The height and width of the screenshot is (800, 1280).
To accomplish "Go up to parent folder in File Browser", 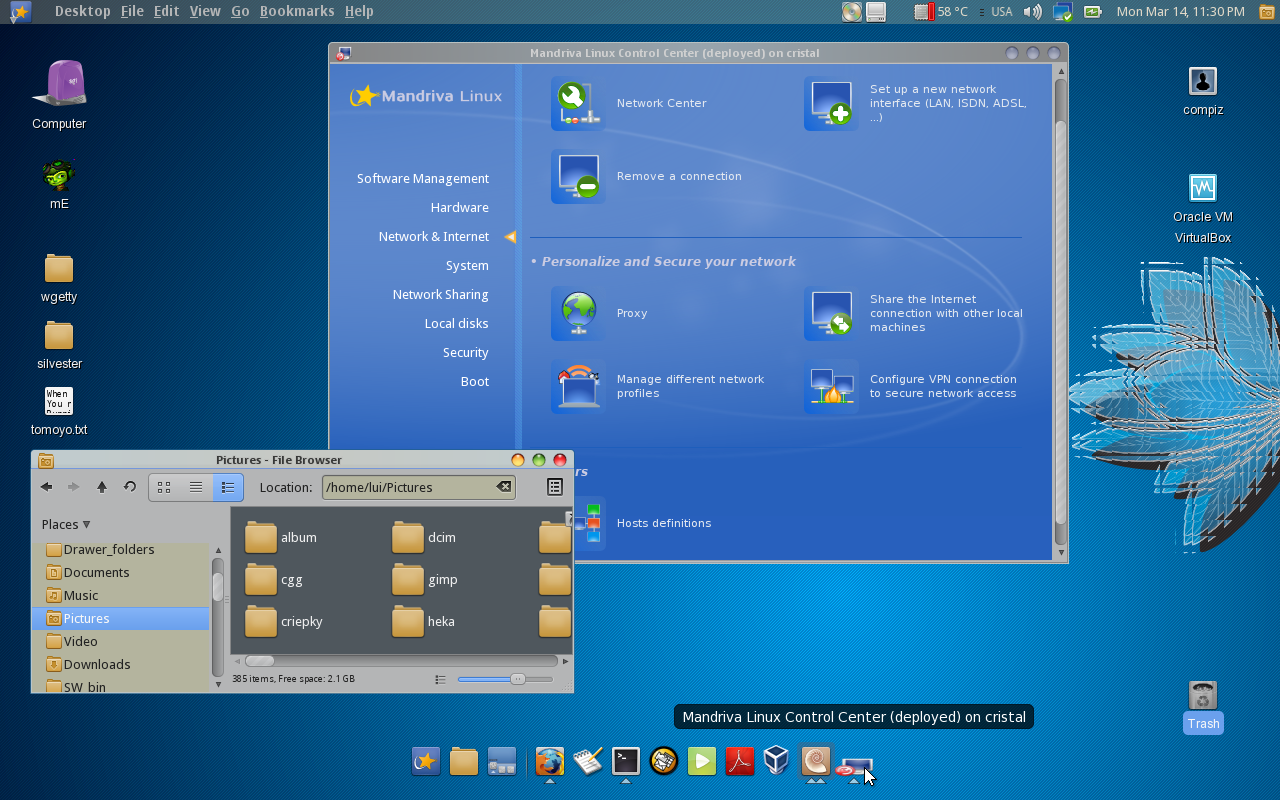I will click(x=102, y=487).
